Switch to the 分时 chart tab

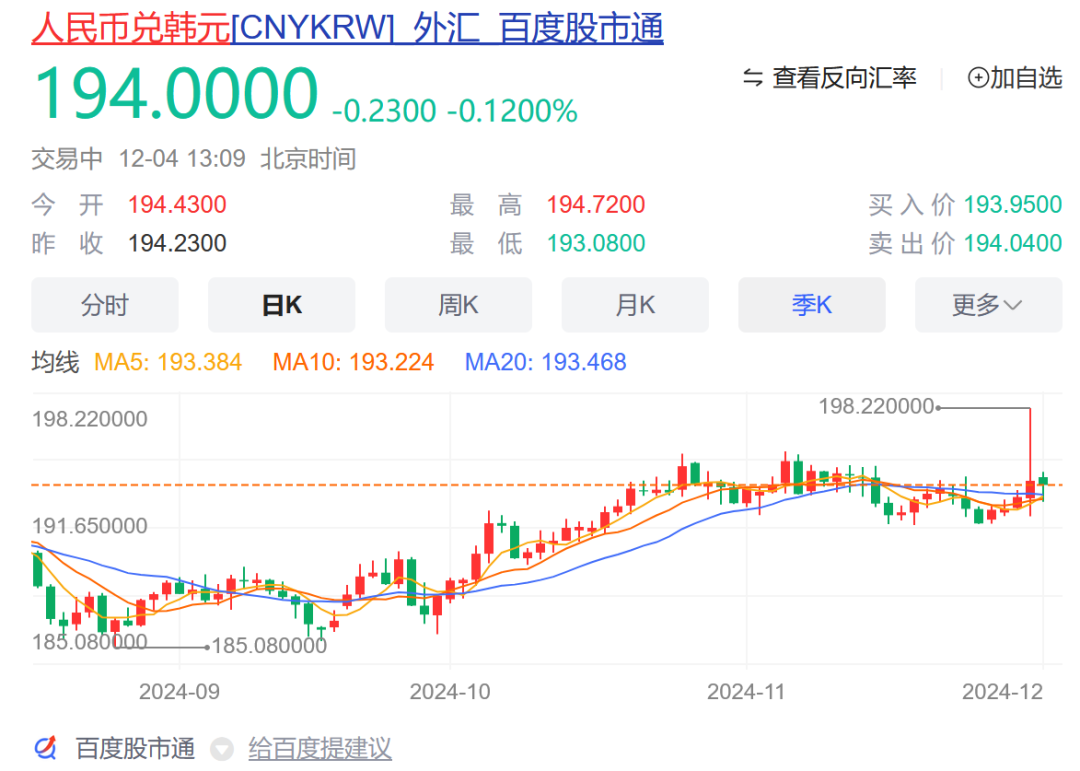click(x=105, y=305)
